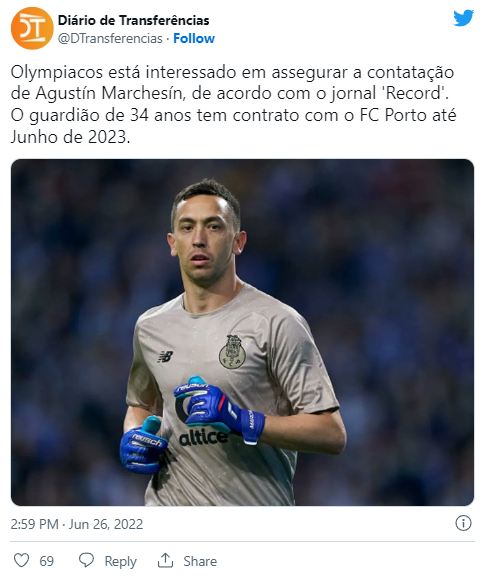This screenshot has height=578, width=485.
Task: Click the Twitter bird logo icon
Action: [x=463, y=18]
